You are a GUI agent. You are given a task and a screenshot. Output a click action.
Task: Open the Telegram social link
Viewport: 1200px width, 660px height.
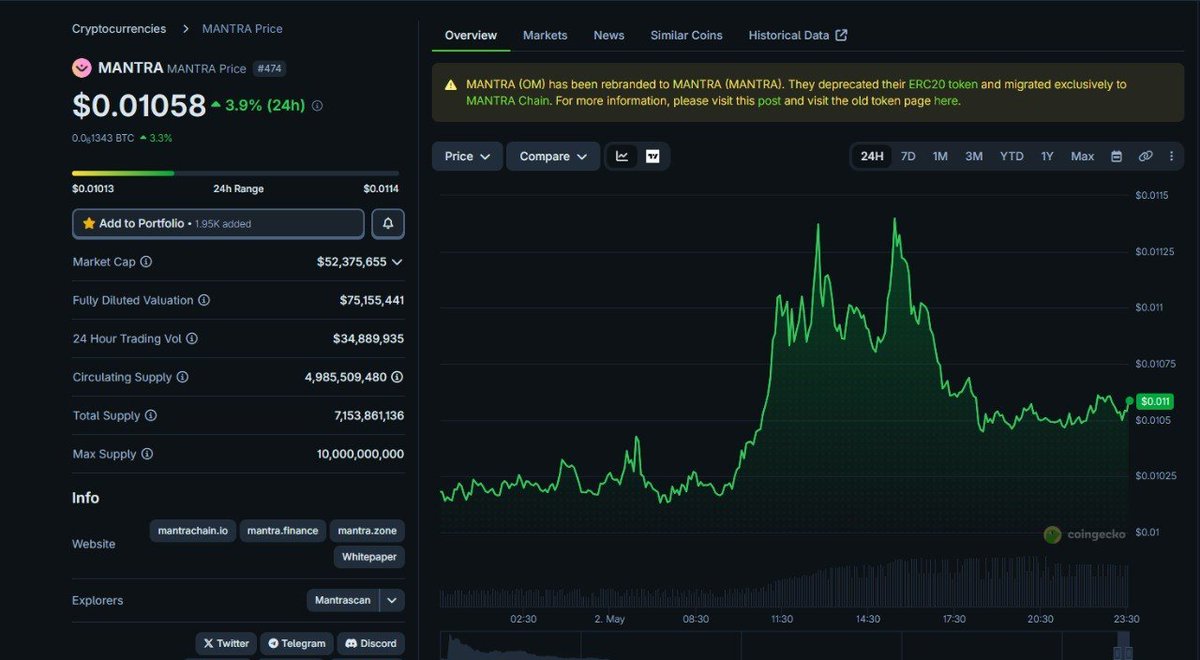click(x=296, y=643)
